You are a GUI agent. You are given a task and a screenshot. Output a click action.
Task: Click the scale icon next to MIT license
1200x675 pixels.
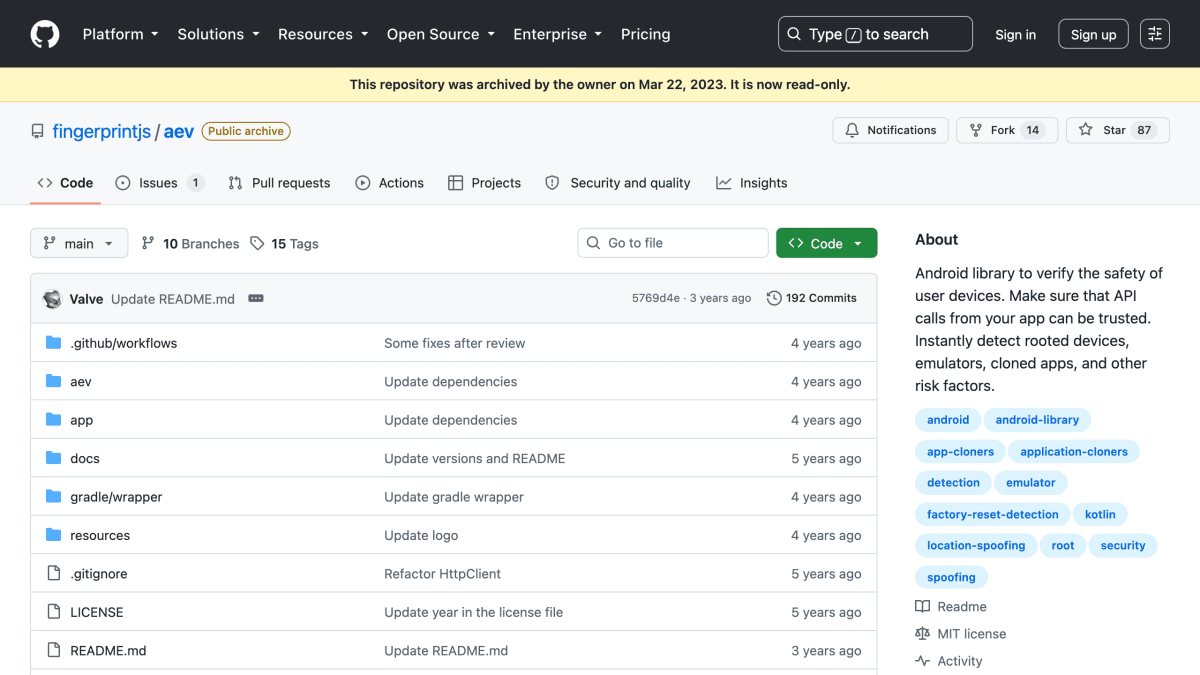tap(922, 634)
